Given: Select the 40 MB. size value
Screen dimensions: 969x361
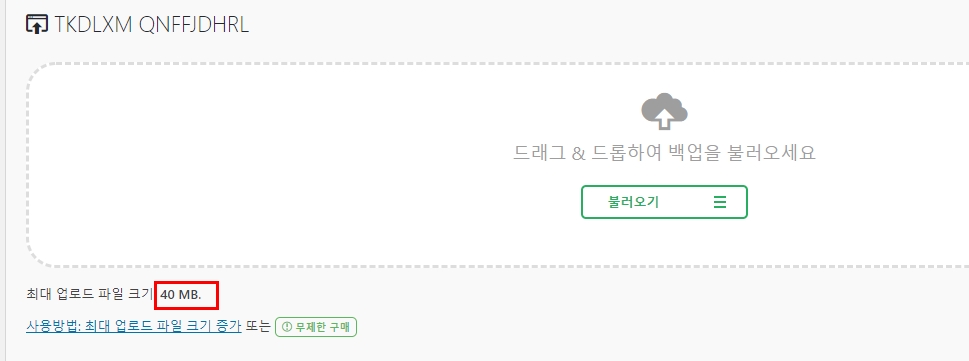Looking at the screenshot, I should (x=181, y=295).
